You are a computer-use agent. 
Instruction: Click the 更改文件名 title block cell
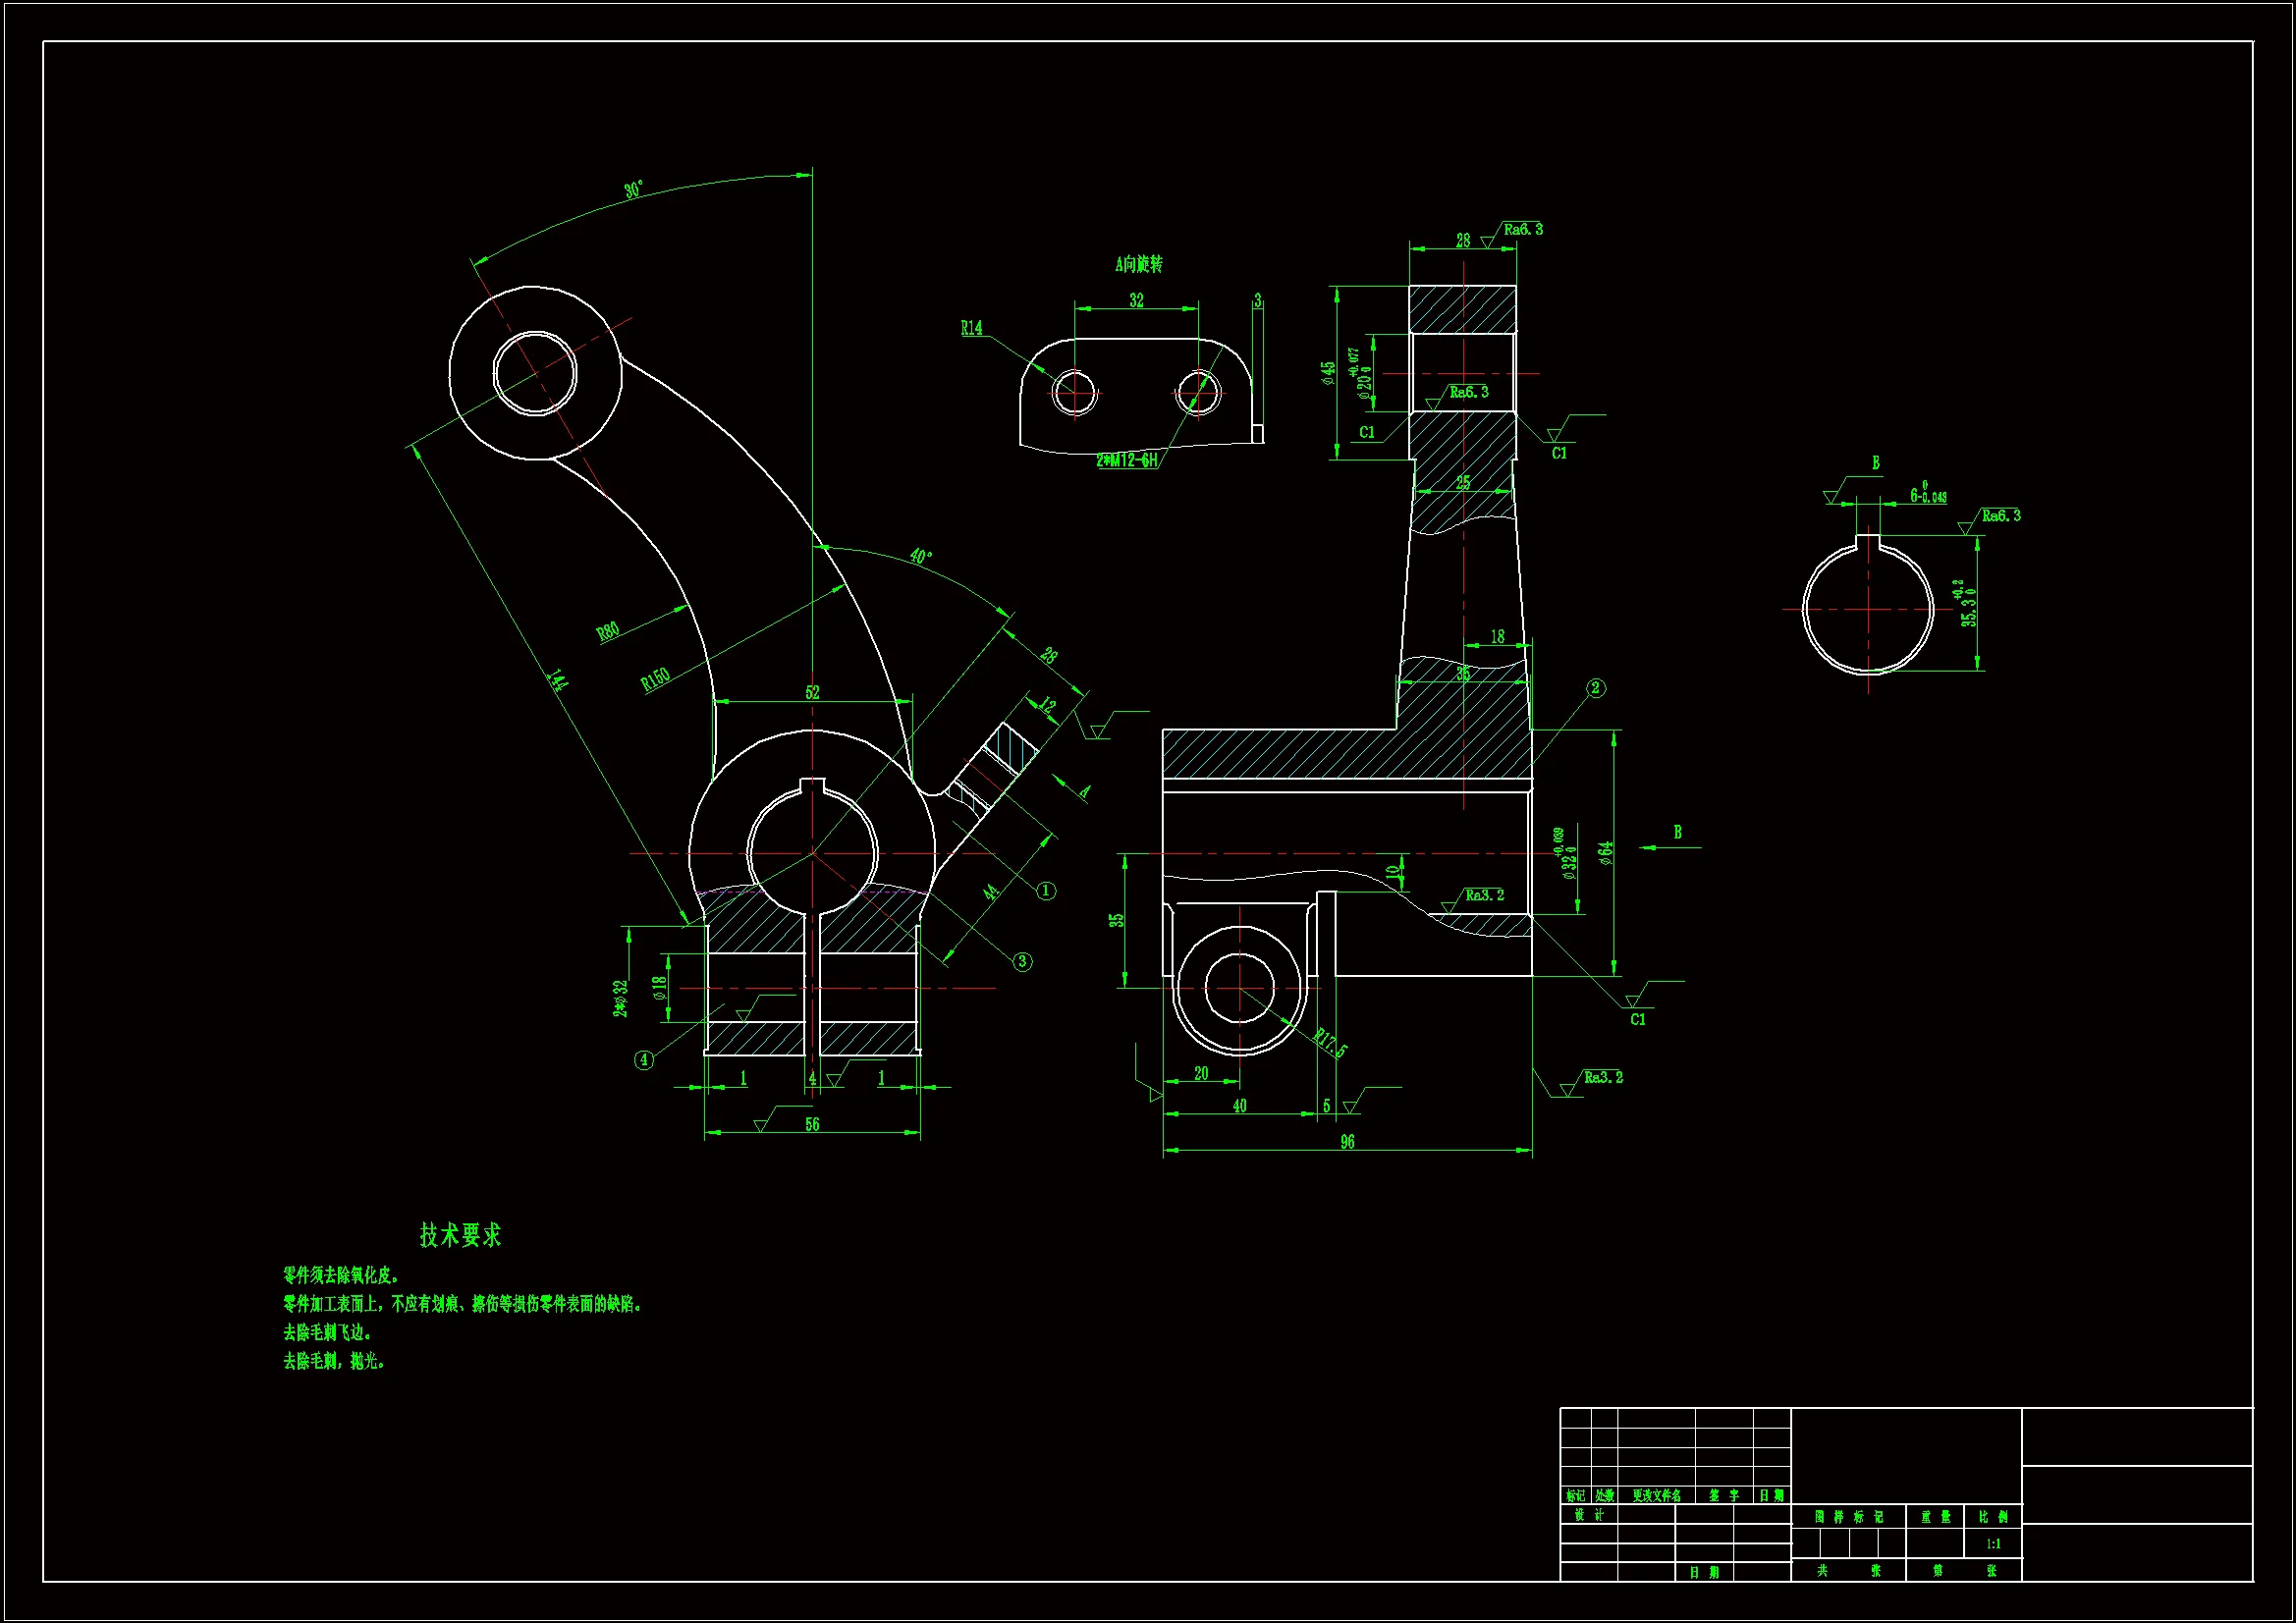click(x=1656, y=1496)
